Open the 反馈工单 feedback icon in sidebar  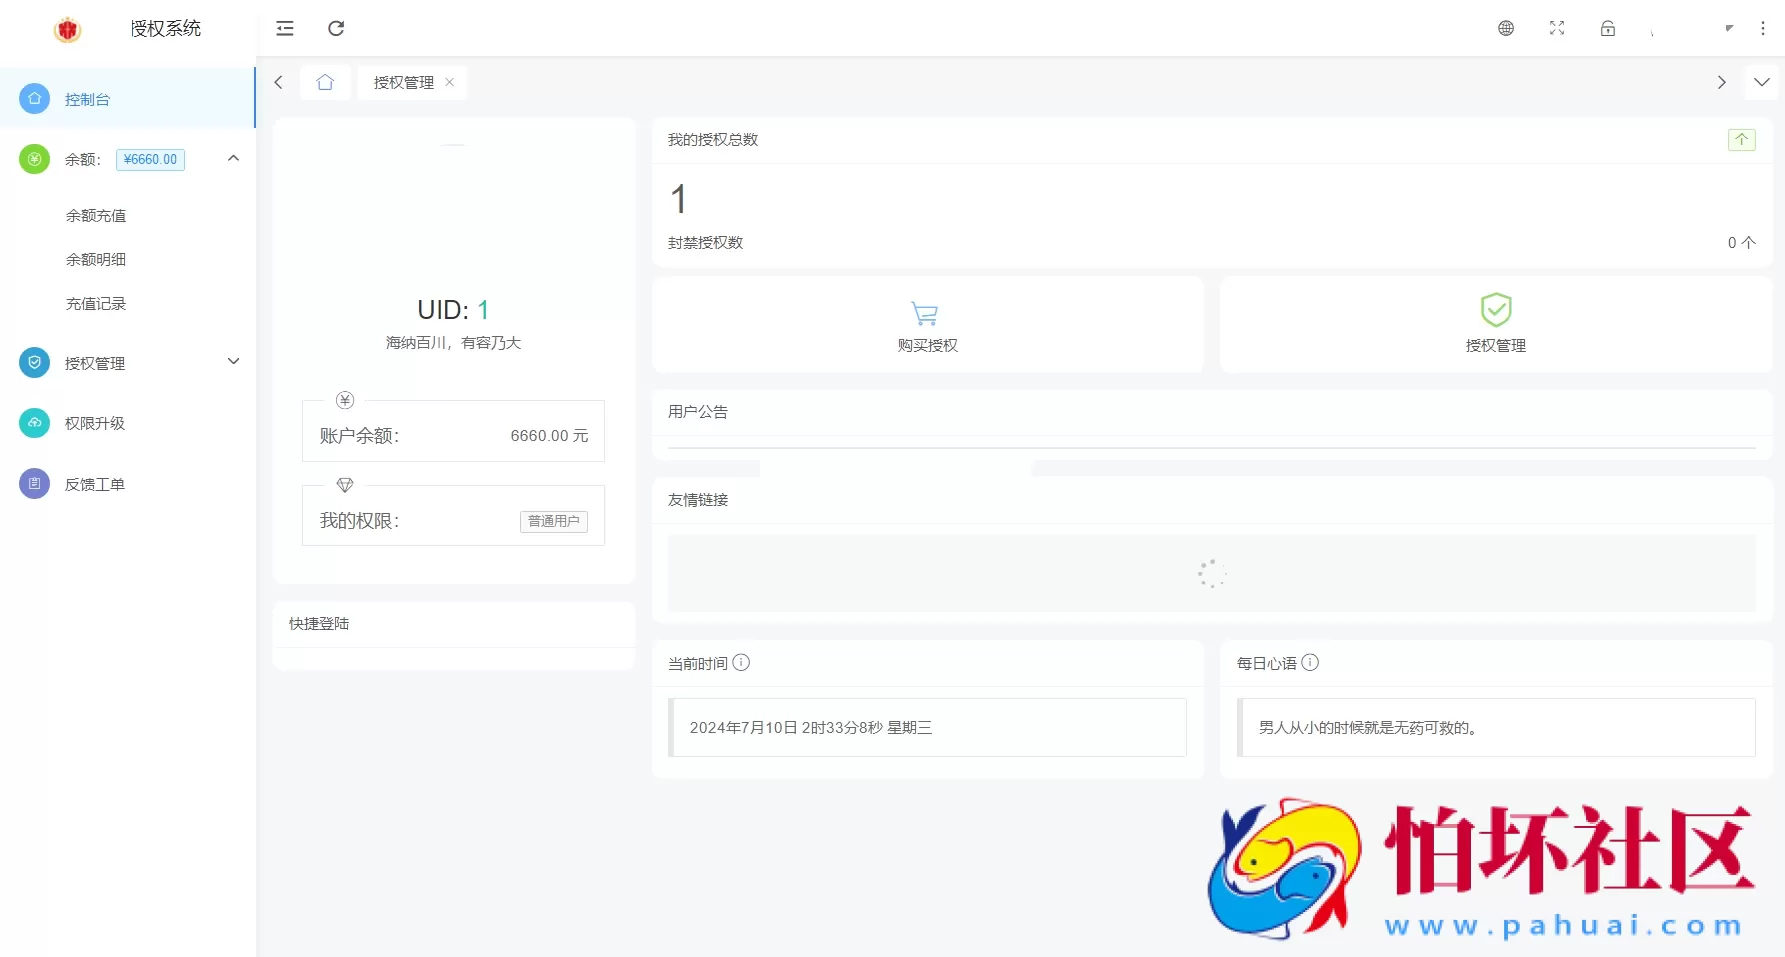point(34,483)
